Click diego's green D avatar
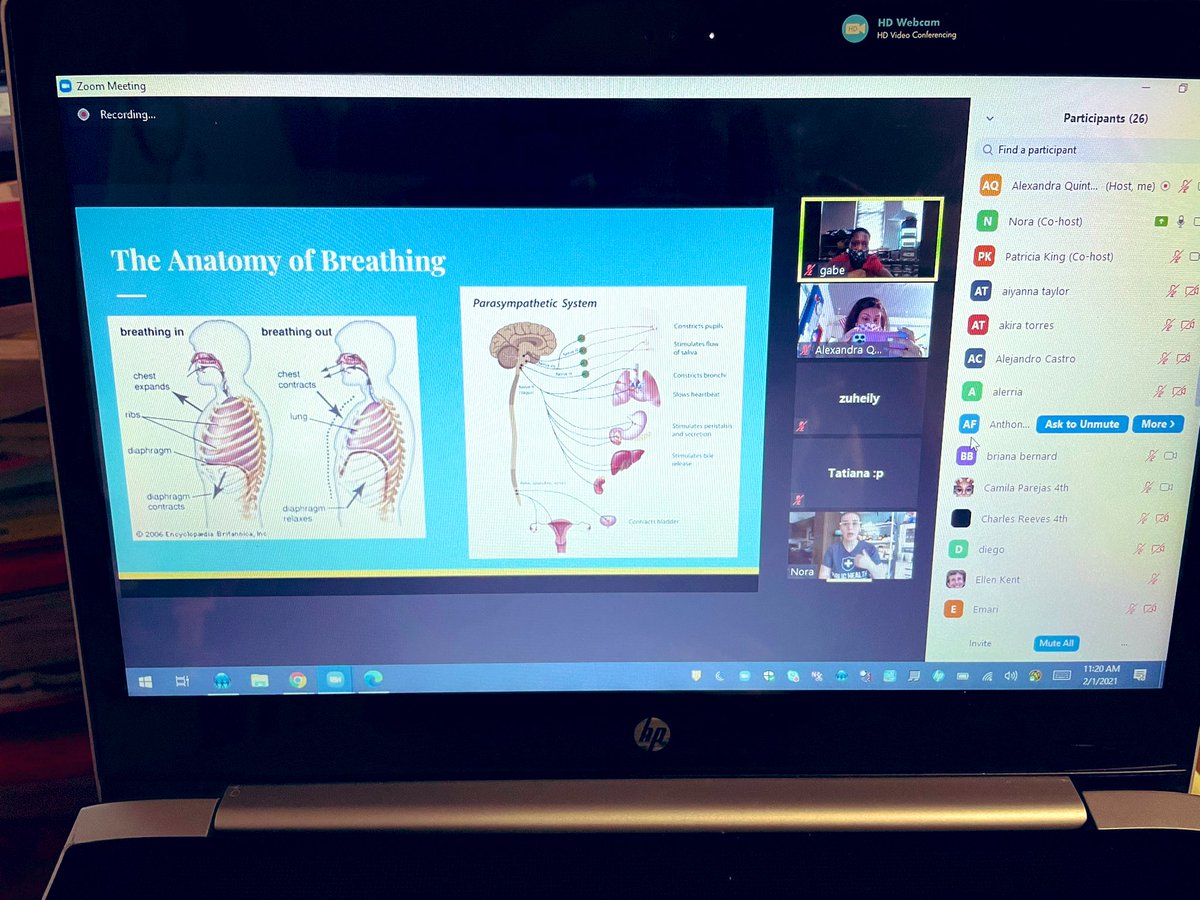The image size is (1200, 900). [959, 549]
